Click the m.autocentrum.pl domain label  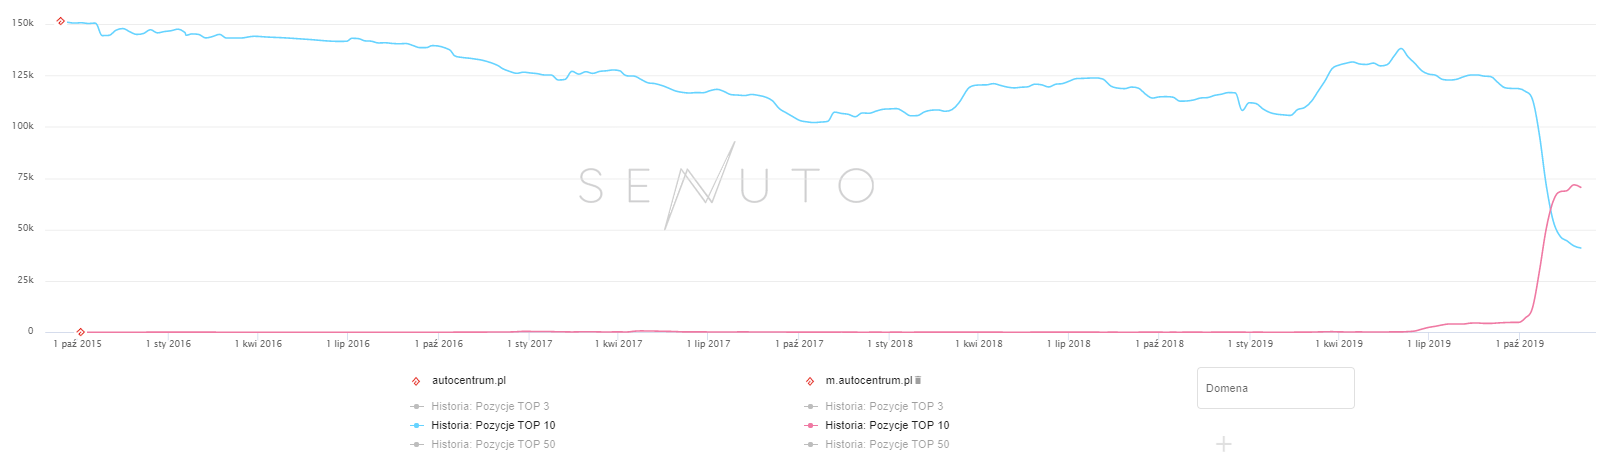point(868,381)
